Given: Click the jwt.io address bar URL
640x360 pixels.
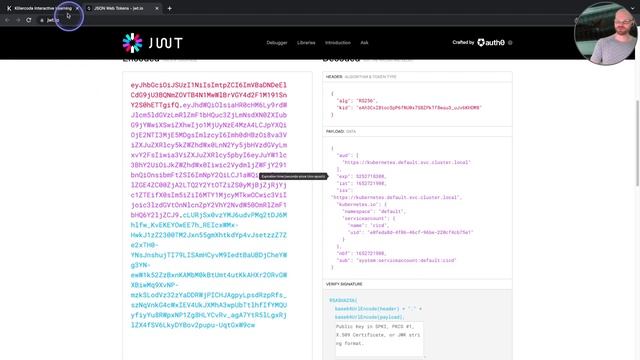Looking at the screenshot, I should [53, 20].
